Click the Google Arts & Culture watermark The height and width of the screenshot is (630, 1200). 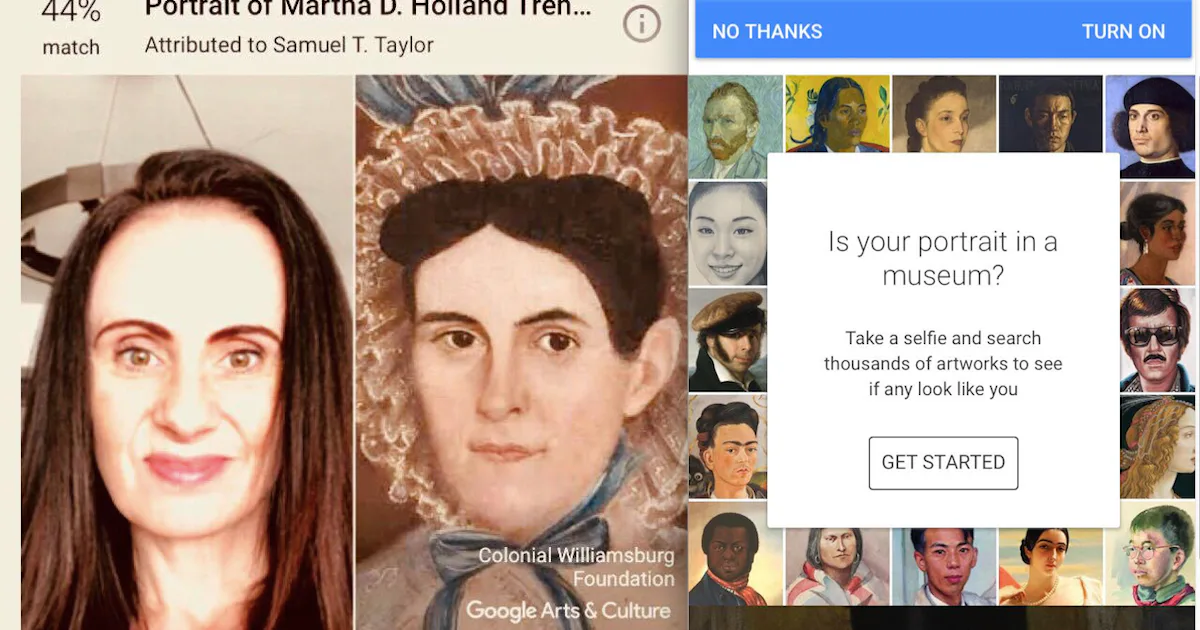tap(568, 609)
